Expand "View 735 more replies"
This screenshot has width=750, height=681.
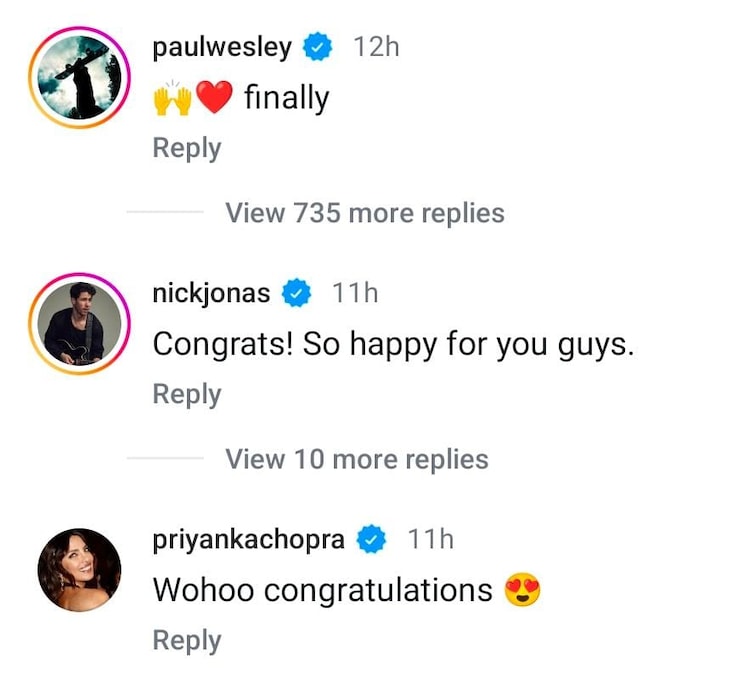[x=364, y=213]
